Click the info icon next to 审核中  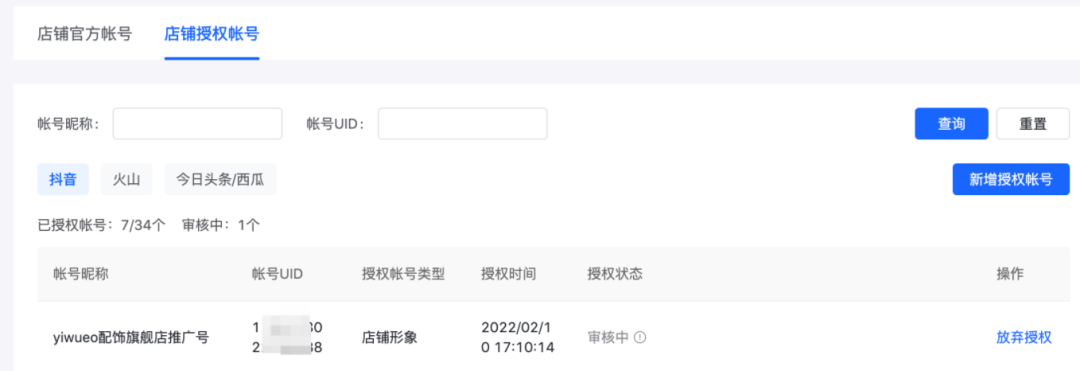640,337
